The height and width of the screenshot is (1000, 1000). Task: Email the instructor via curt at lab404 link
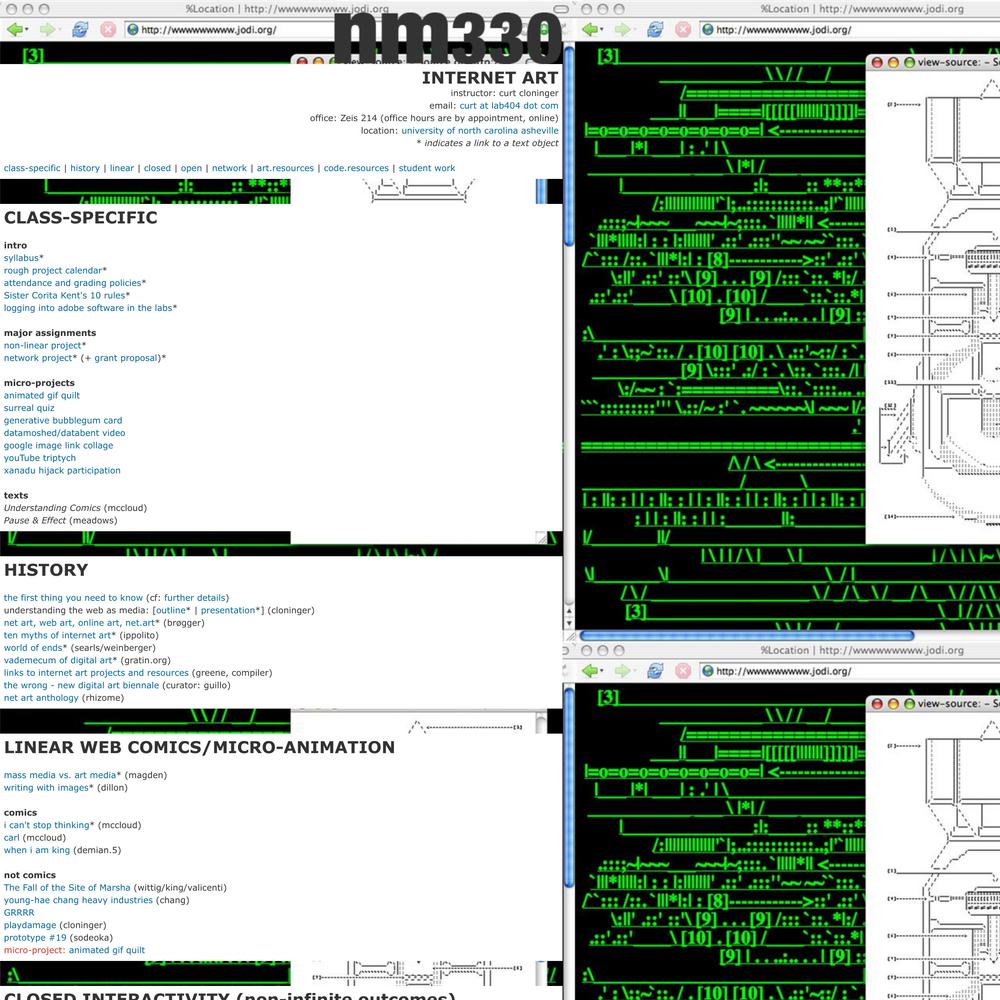pos(509,106)
